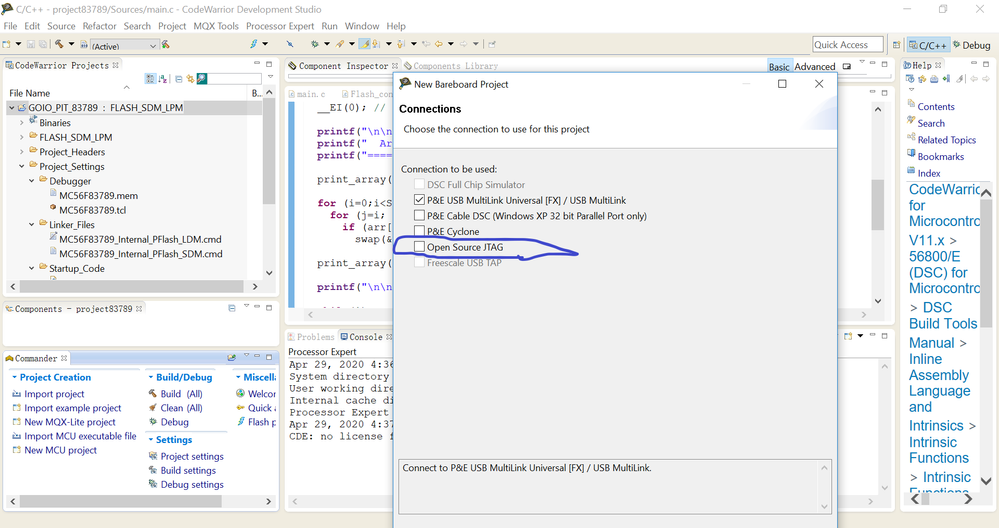Click Clean (All) in Commander panel
Screen dimensions: 999x528
click(181, 408)
